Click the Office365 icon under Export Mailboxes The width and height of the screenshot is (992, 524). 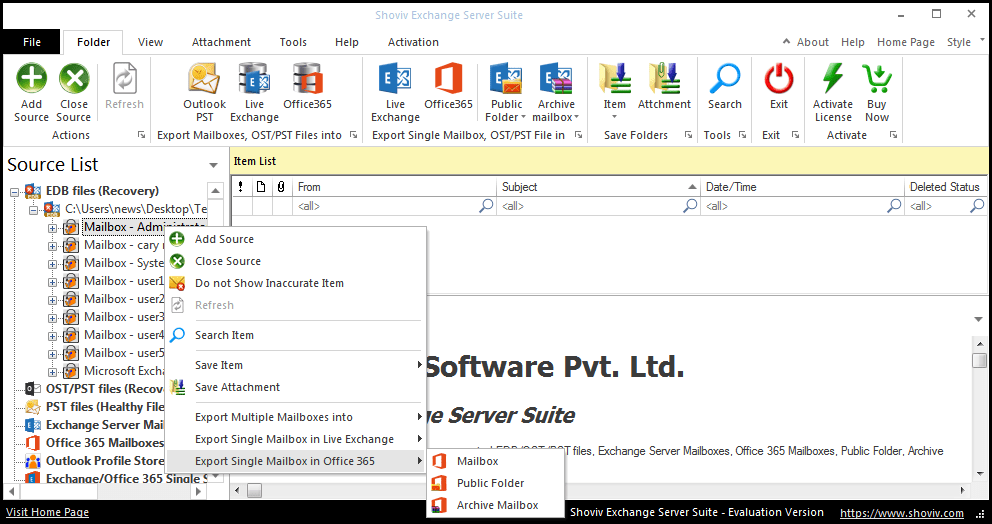307,78
